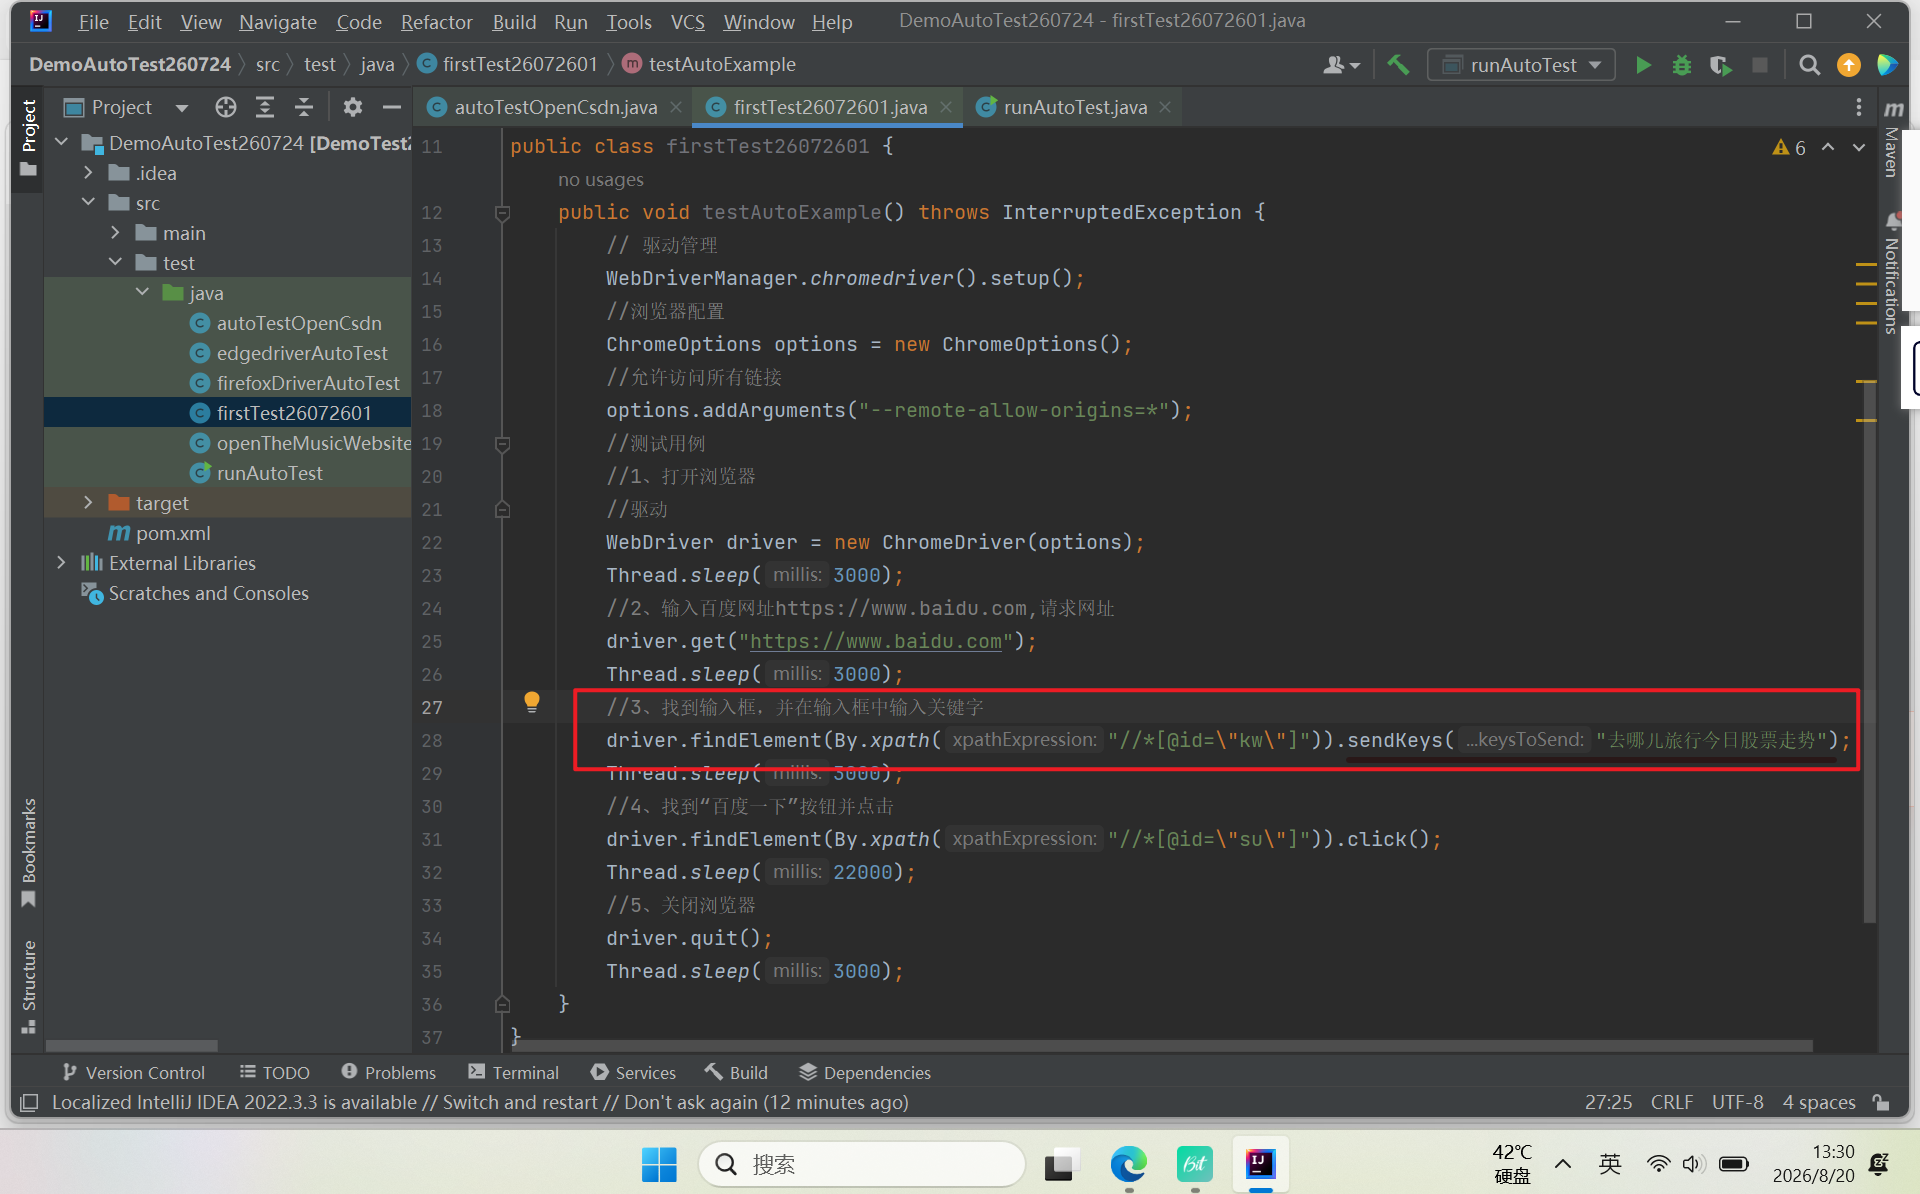Collapse DemoAutoTest260724 root node

62,143
